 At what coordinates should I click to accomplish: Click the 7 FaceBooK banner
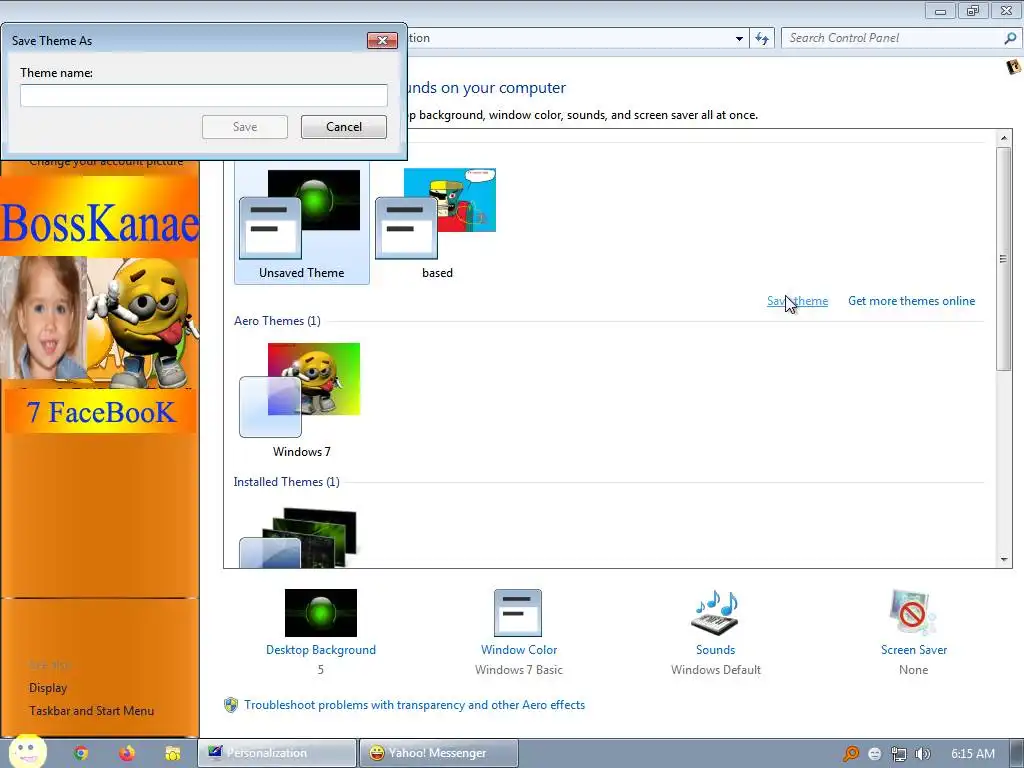pyautogui.click(x=101, y=412)
